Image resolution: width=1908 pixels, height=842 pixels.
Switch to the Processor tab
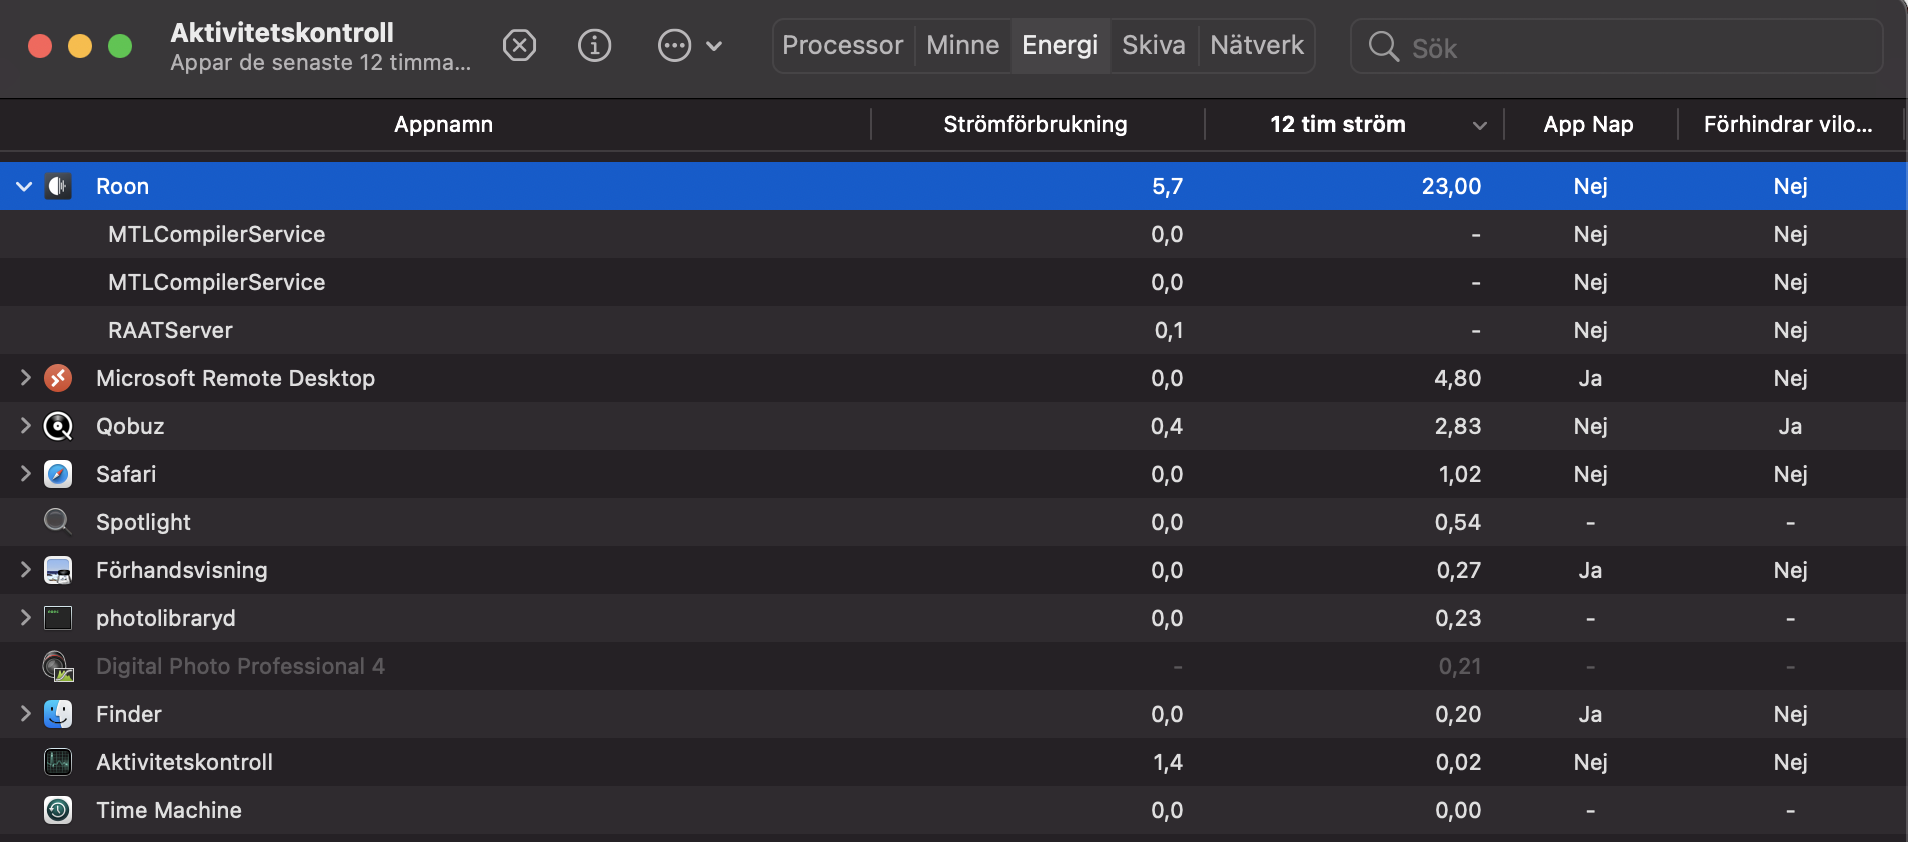tap(842, 45)
